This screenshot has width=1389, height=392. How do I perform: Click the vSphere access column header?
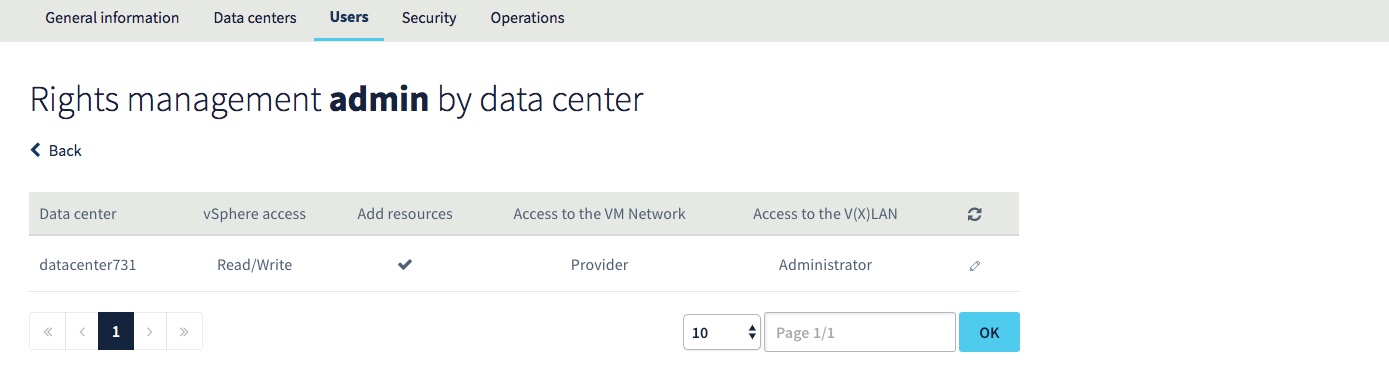point(255,214)
